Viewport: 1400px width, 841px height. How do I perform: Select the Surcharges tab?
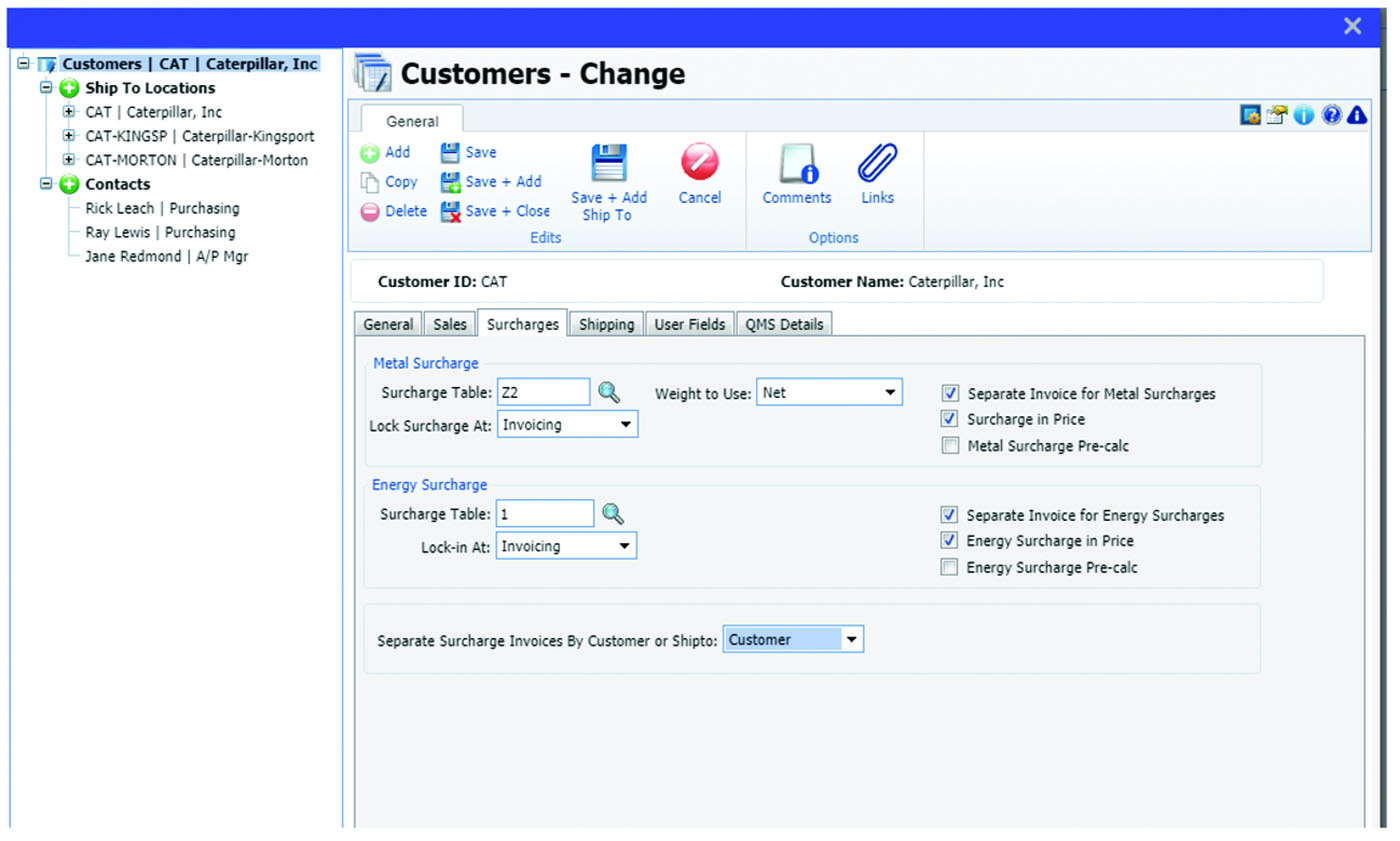[x=523, y=323]
